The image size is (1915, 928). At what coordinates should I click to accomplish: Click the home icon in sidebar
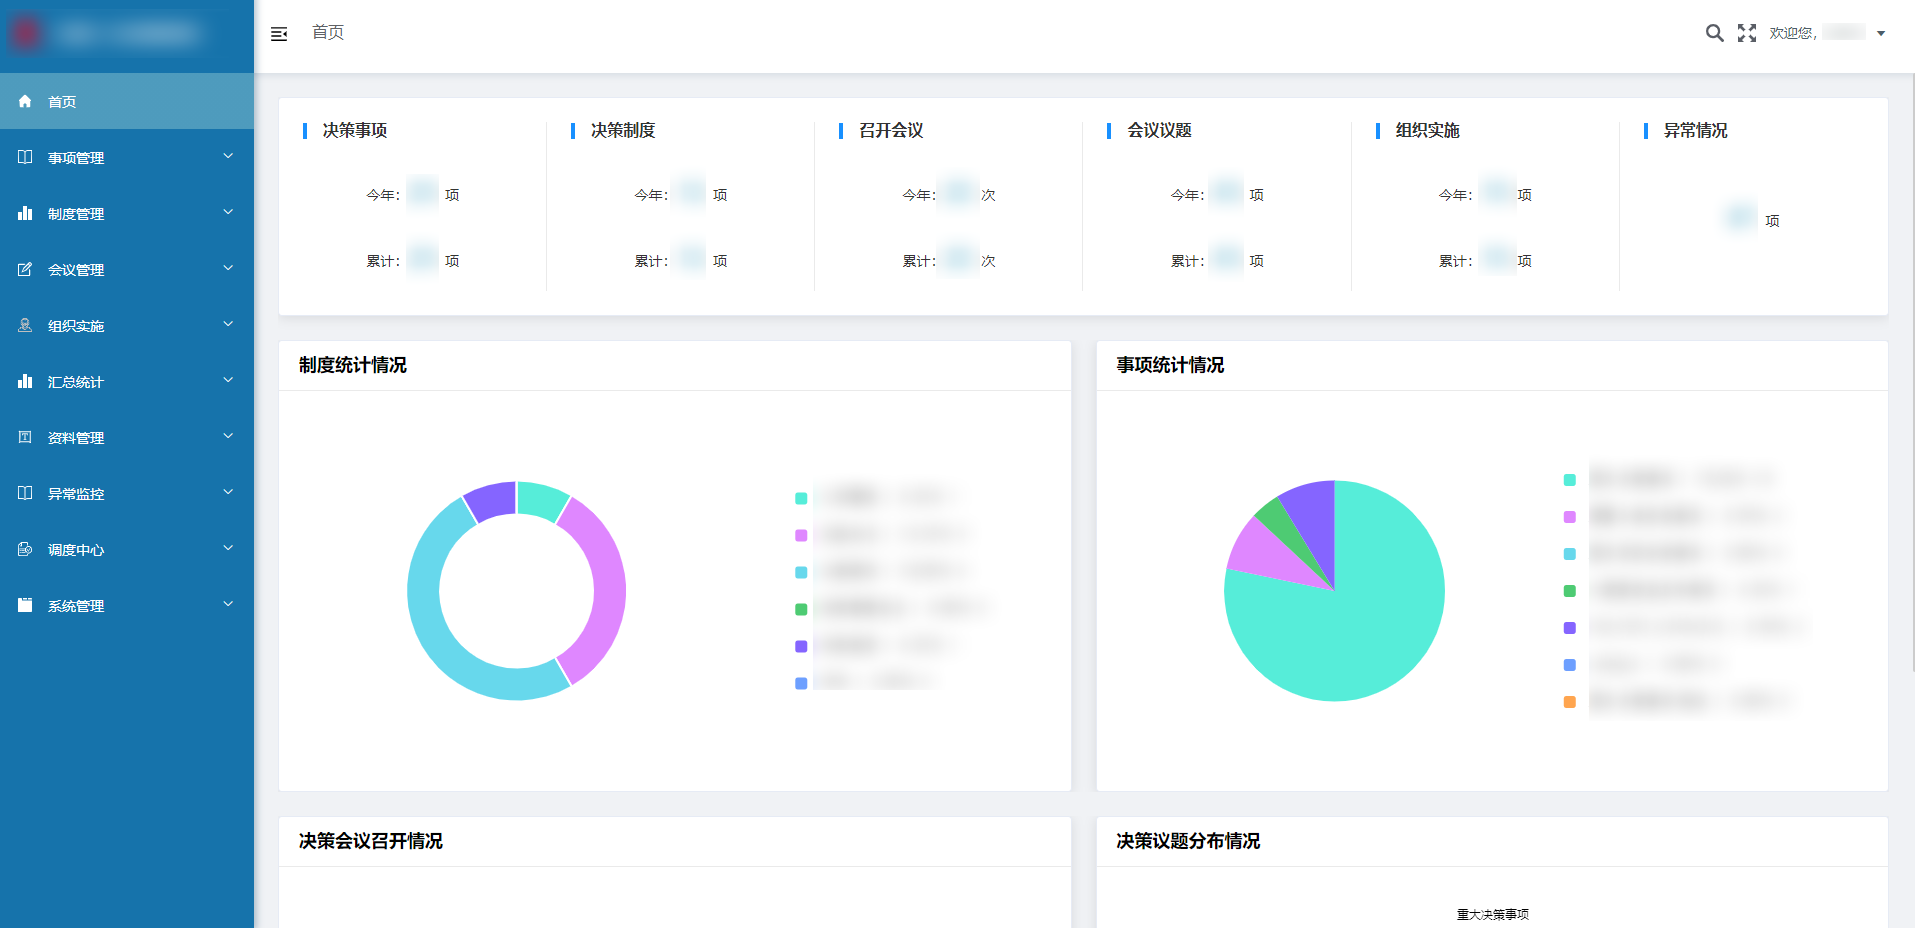click(x=25, y=101)
